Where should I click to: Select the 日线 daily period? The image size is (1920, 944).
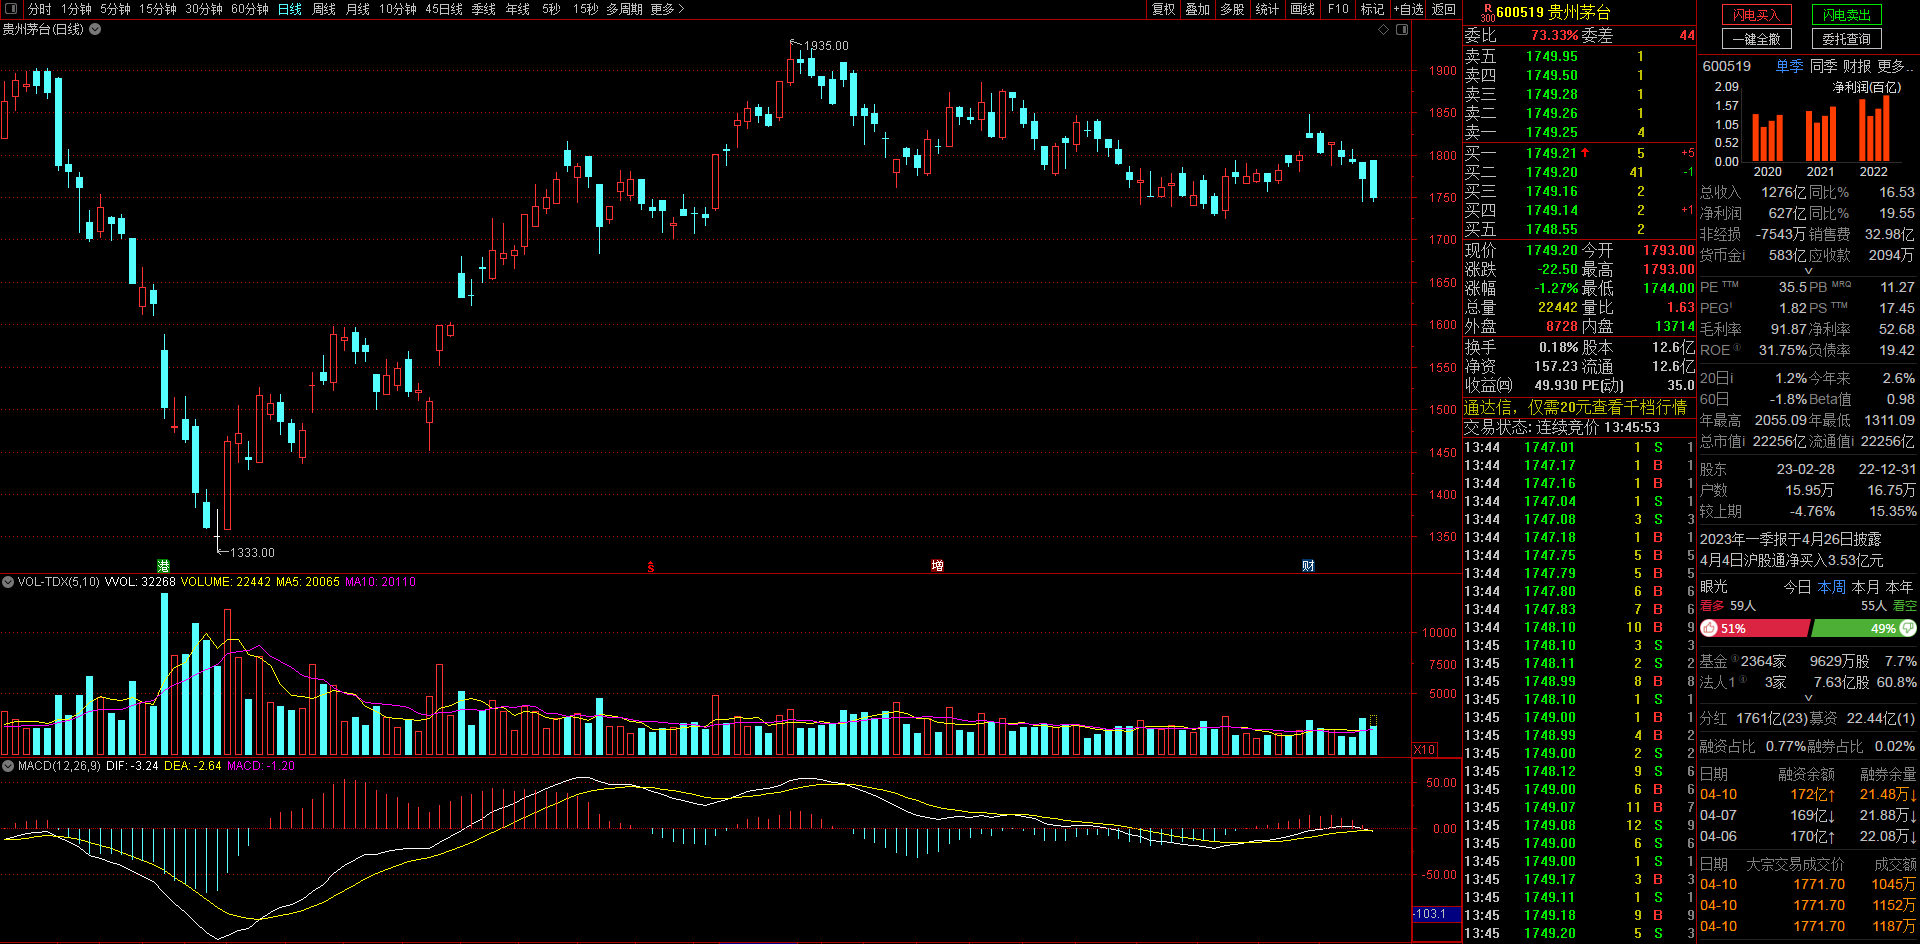290,9
